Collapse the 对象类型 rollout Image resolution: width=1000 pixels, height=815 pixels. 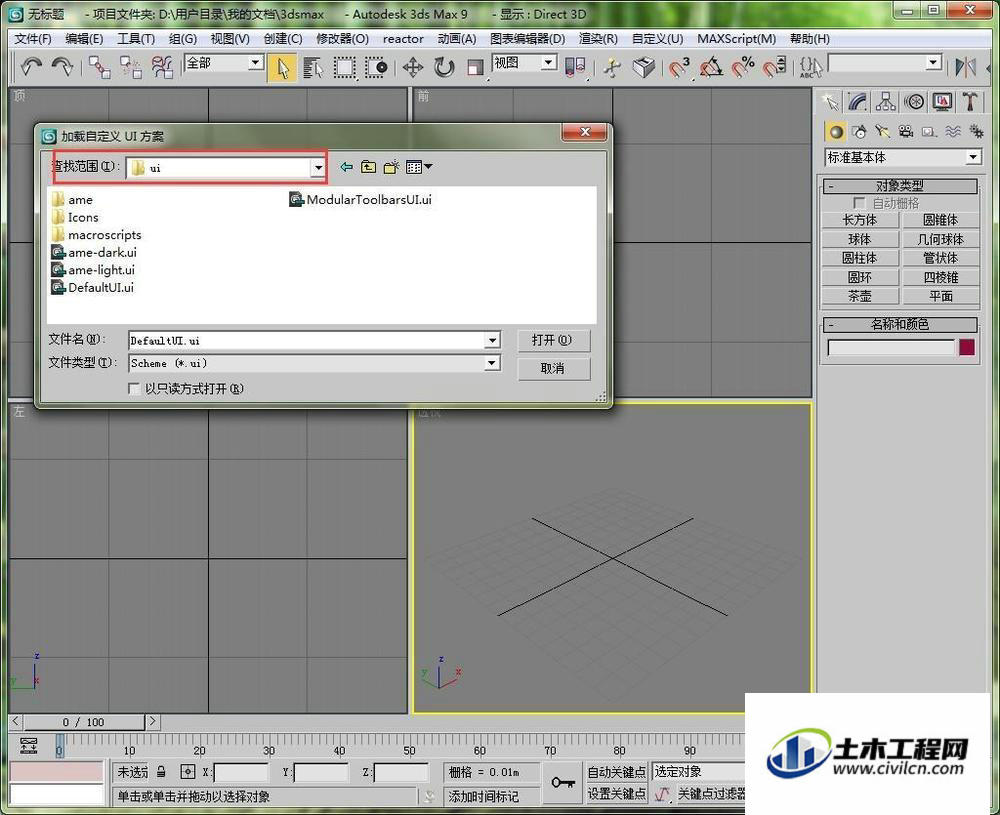pyautogui.click(x=900, y=186)
